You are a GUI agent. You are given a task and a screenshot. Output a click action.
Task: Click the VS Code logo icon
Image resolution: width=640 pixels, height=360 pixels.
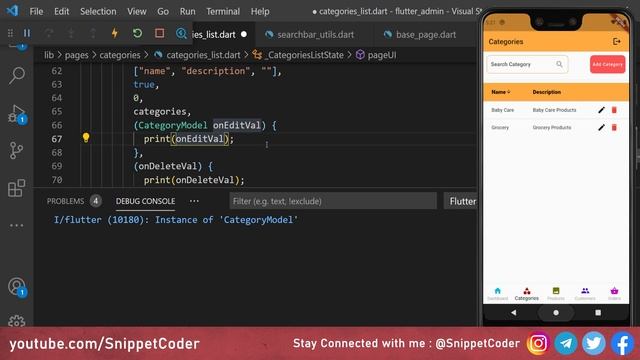click(x=12, y=11)
